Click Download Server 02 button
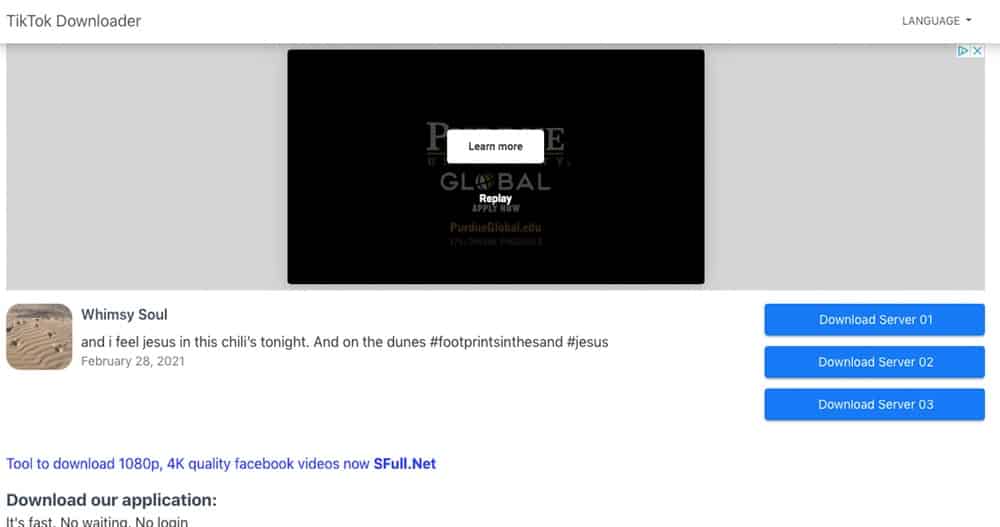This screenshot has height=527, width=1000. click(x=874, y=362)
